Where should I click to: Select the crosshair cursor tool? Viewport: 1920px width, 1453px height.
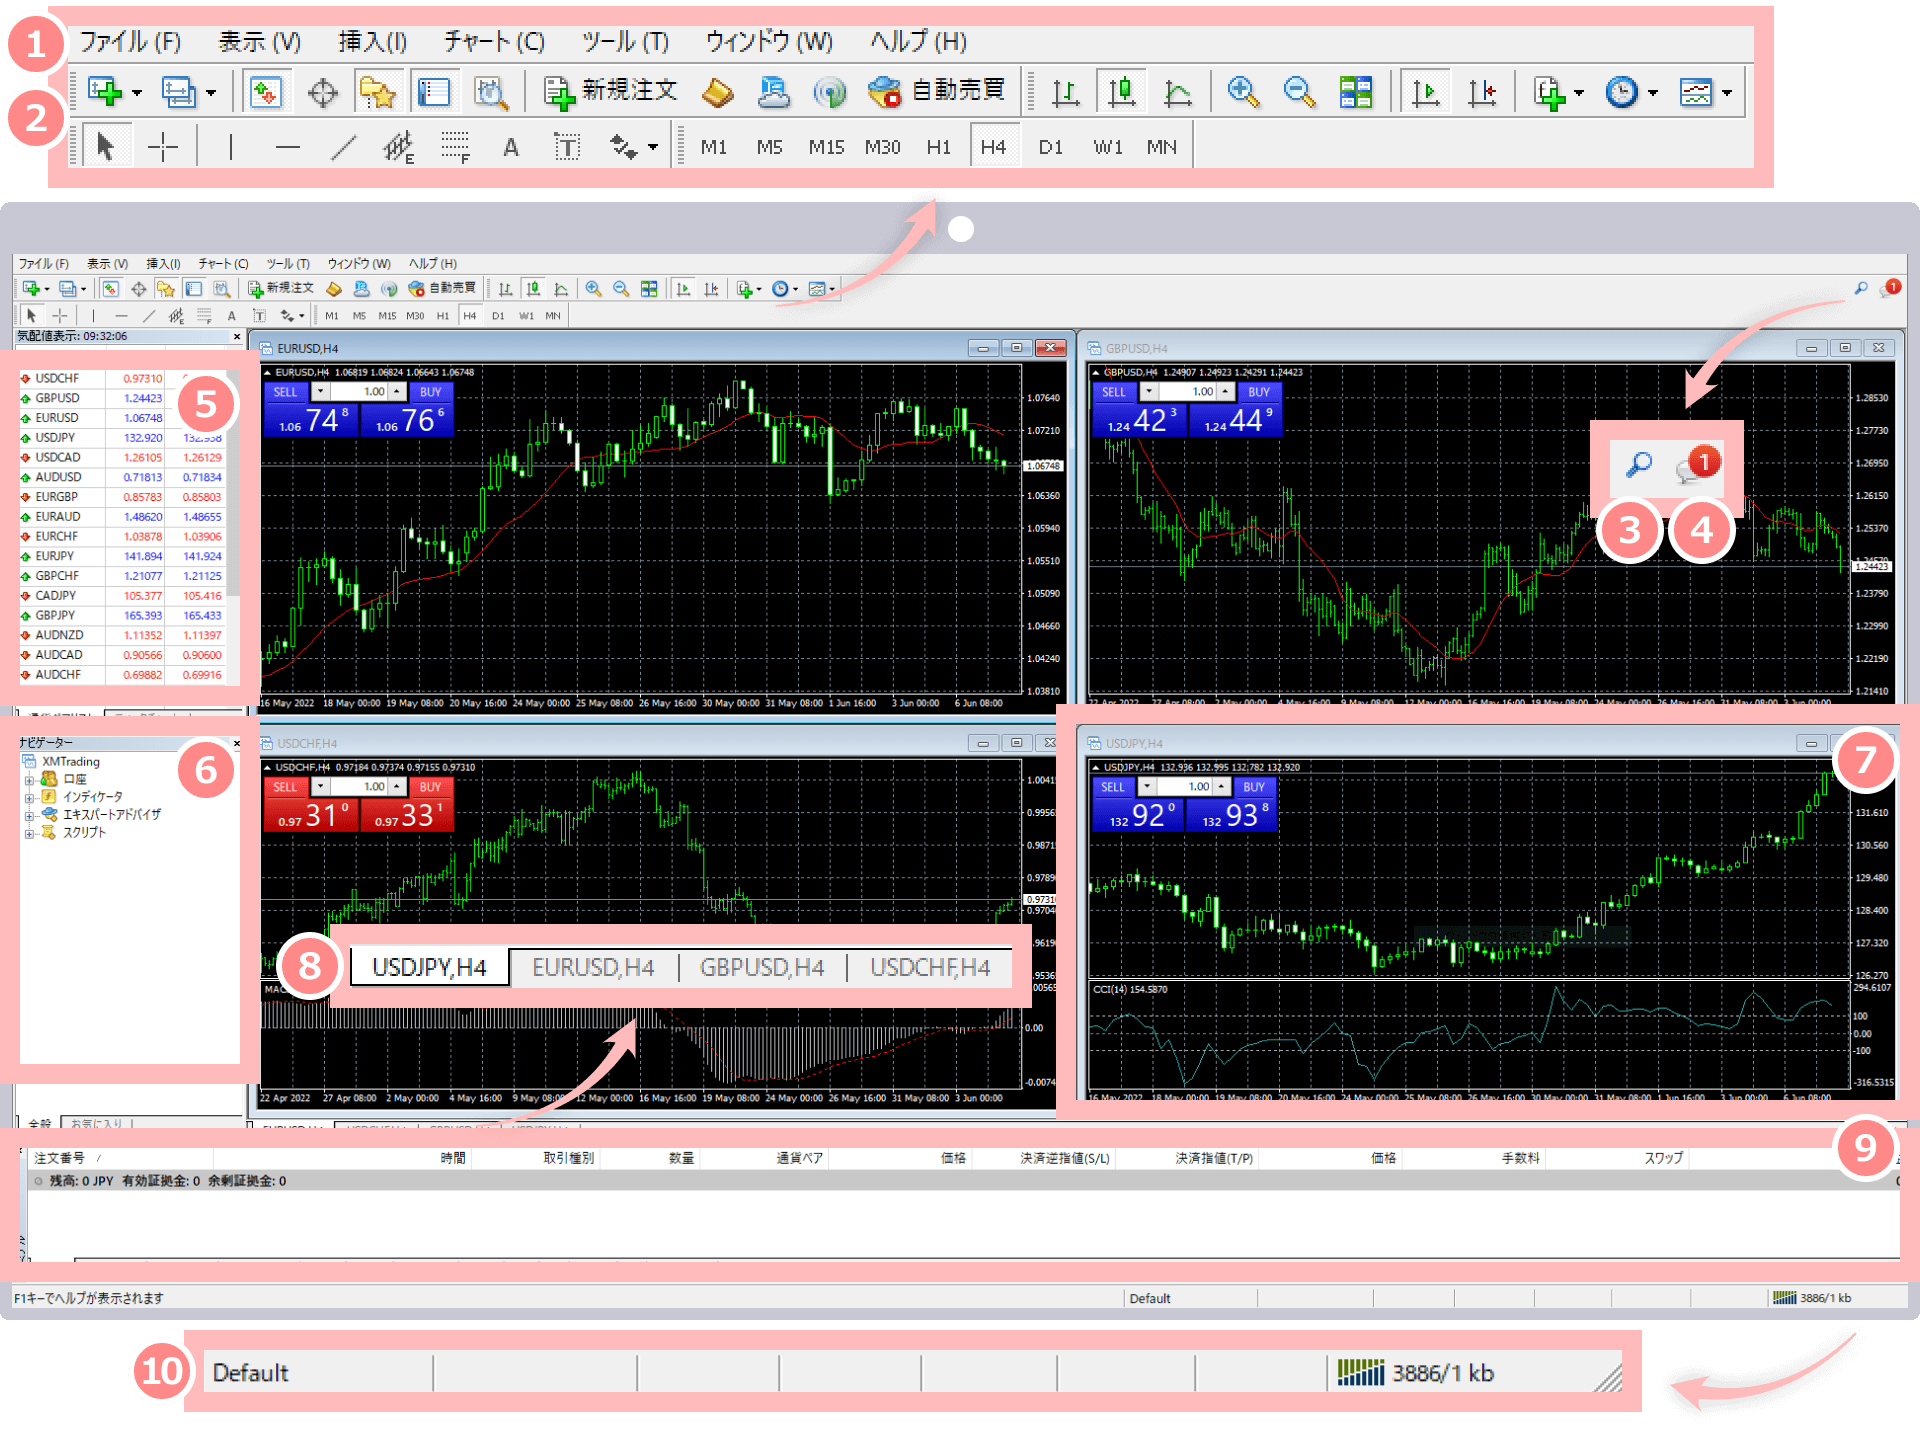click(162, 147)
